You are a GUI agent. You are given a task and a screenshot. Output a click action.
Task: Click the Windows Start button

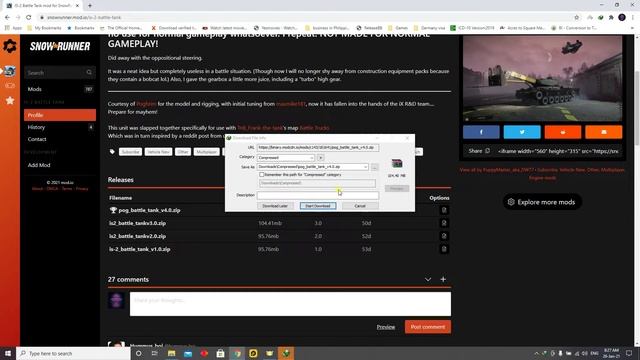(8, 353)
